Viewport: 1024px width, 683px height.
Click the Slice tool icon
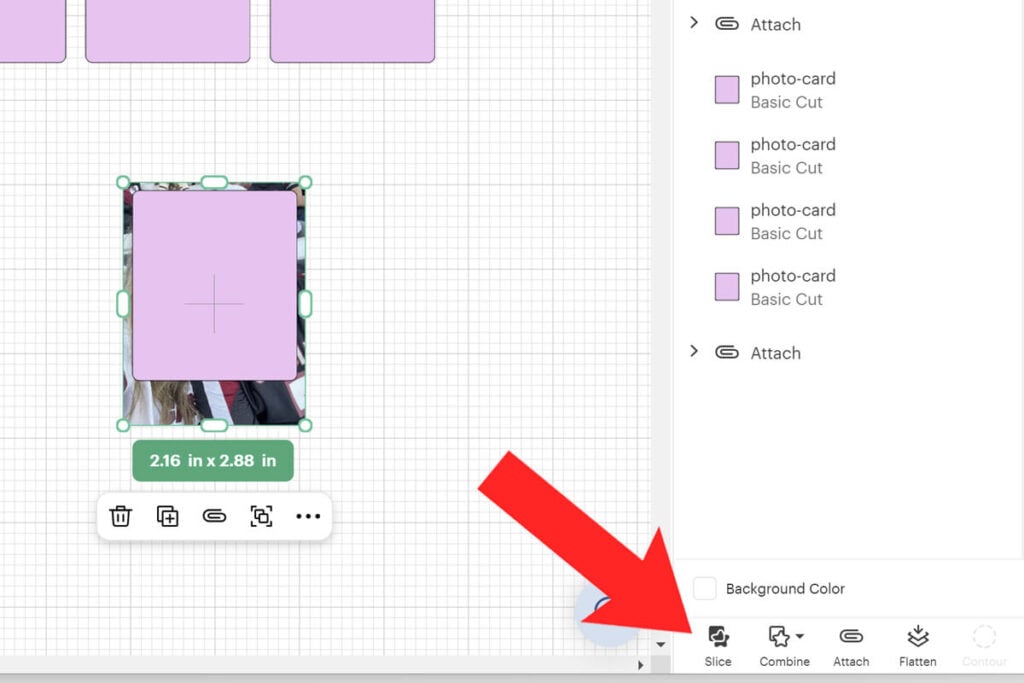tap(718, 637)
